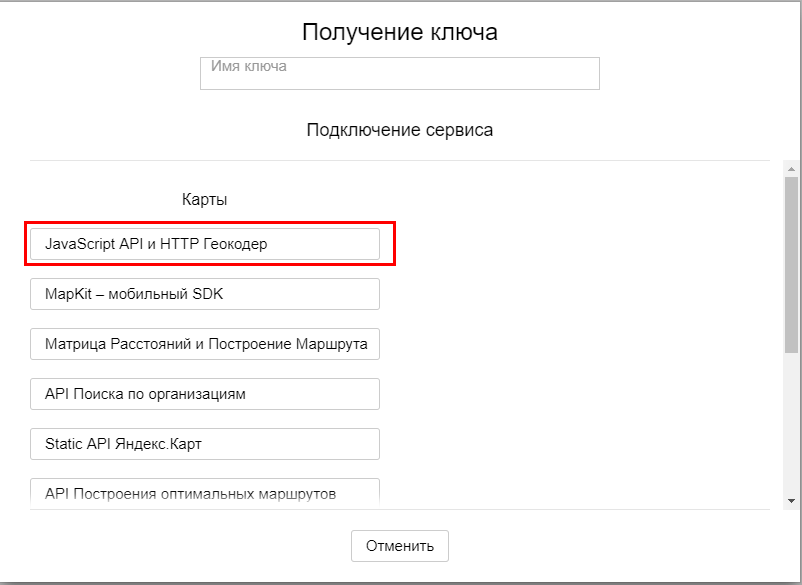
Task: Click the Карты section heading
Action: [x=205, y=199]
